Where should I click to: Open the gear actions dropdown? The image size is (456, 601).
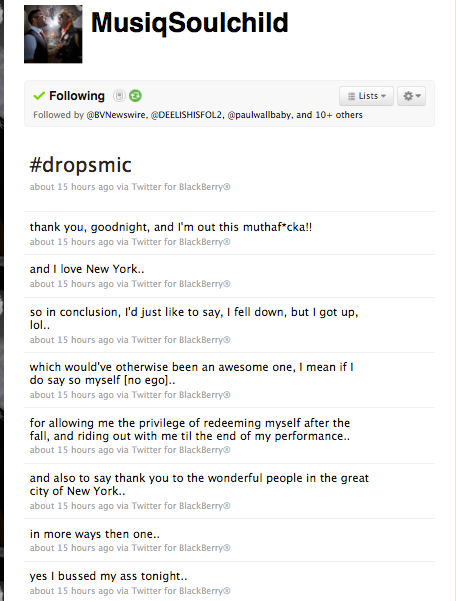[412, 96]
